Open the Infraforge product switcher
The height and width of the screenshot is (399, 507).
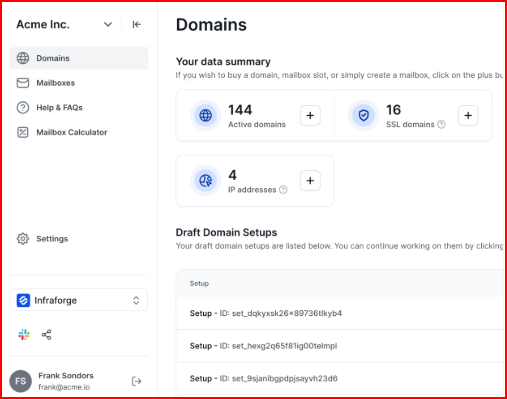point(79,300)
